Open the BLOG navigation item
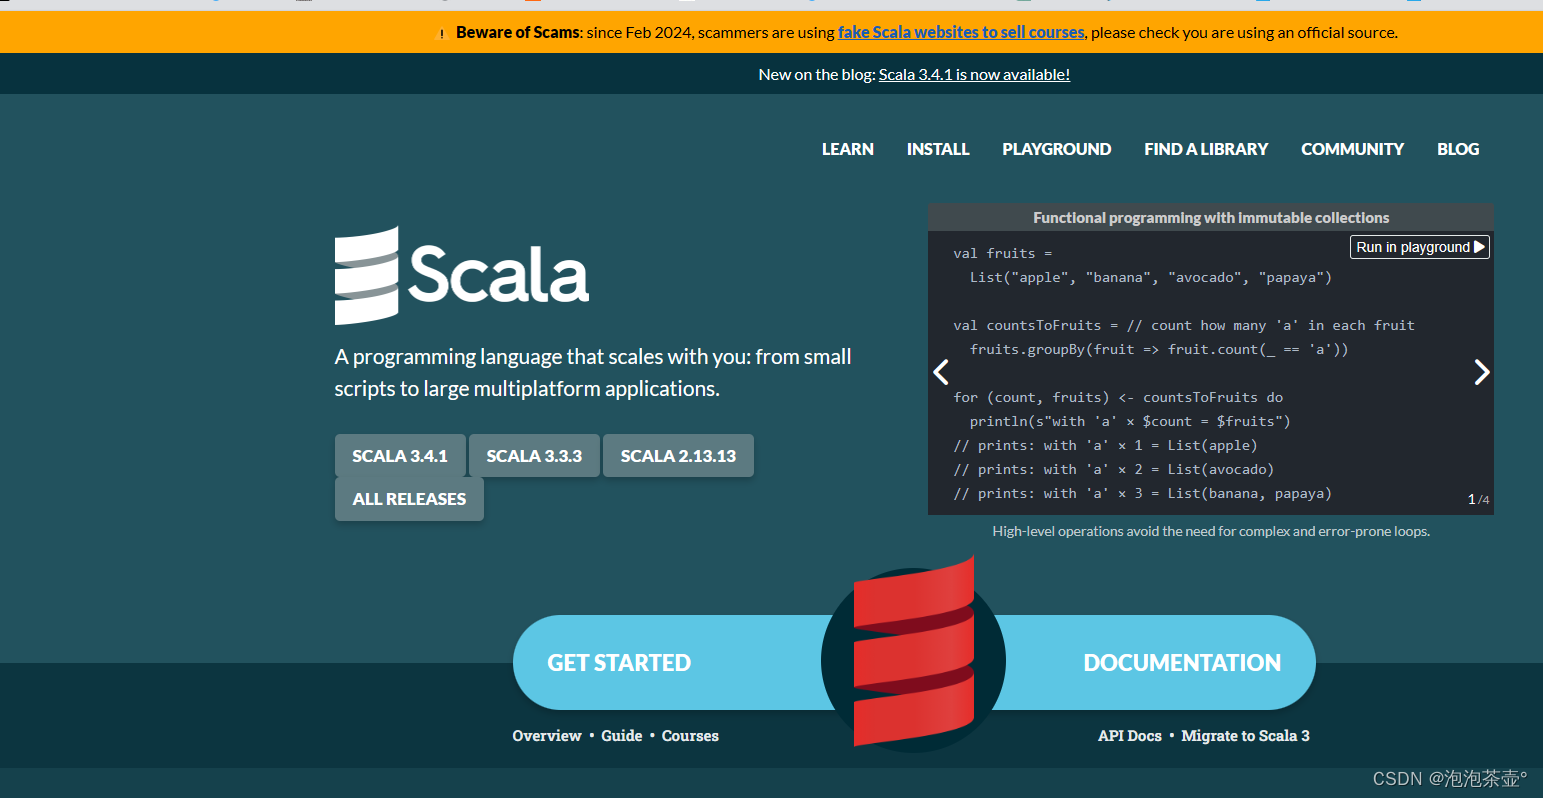The height and width of the screenshot is (798, 1543). point(1458,149)
